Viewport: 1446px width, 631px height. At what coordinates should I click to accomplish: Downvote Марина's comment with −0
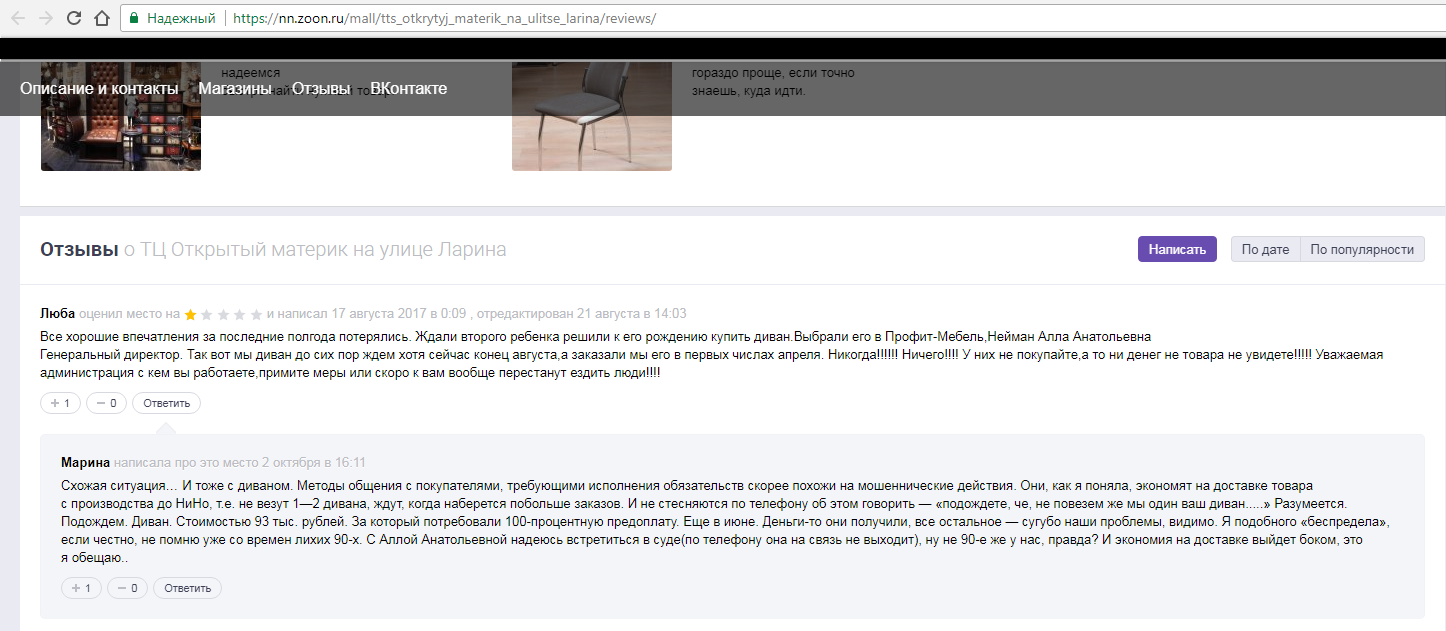pyautogui.click(x=128, y=588)
